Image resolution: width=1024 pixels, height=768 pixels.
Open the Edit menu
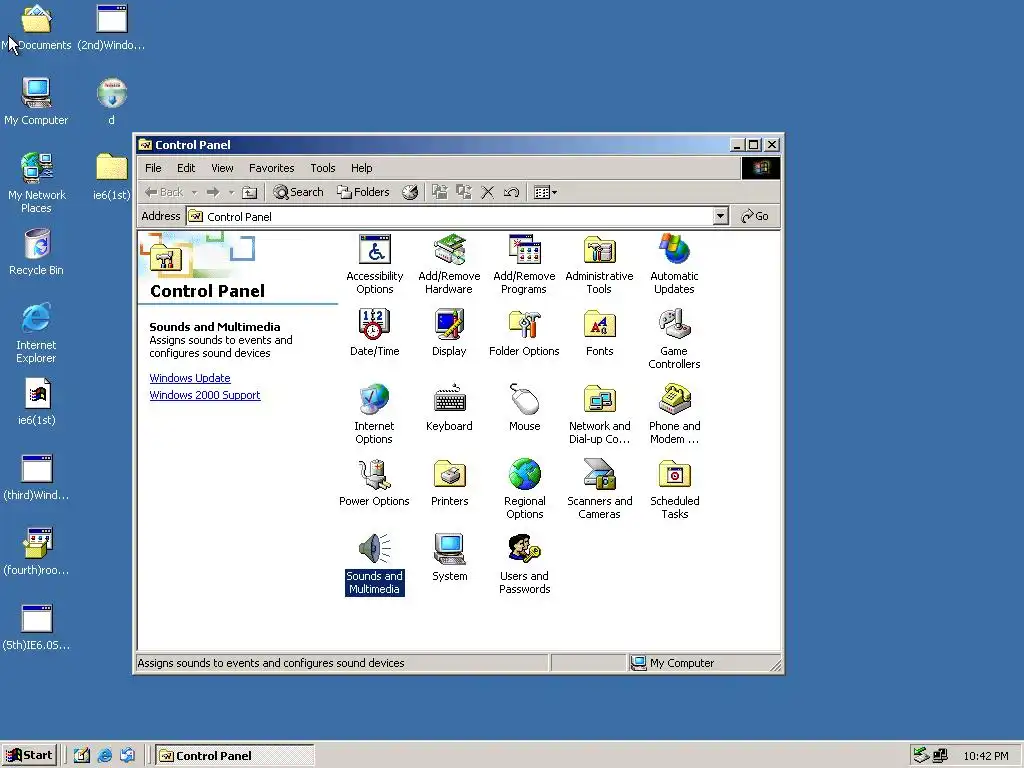click(186, 168)
